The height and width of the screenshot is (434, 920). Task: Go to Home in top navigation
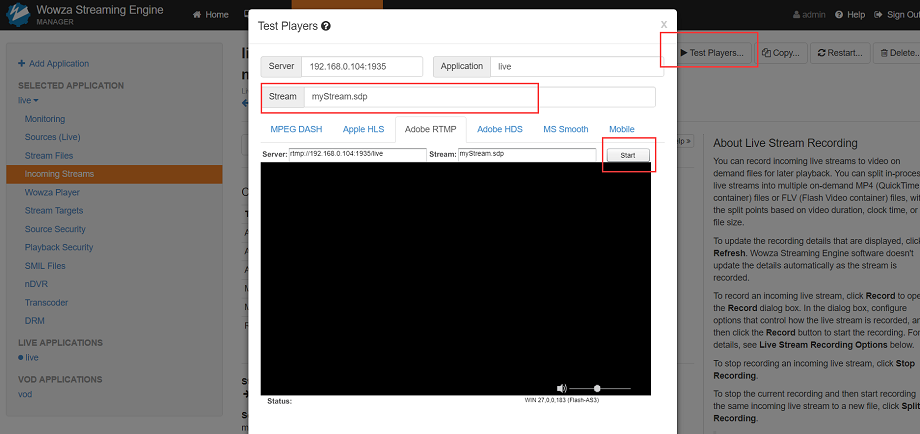click(211, 15)
